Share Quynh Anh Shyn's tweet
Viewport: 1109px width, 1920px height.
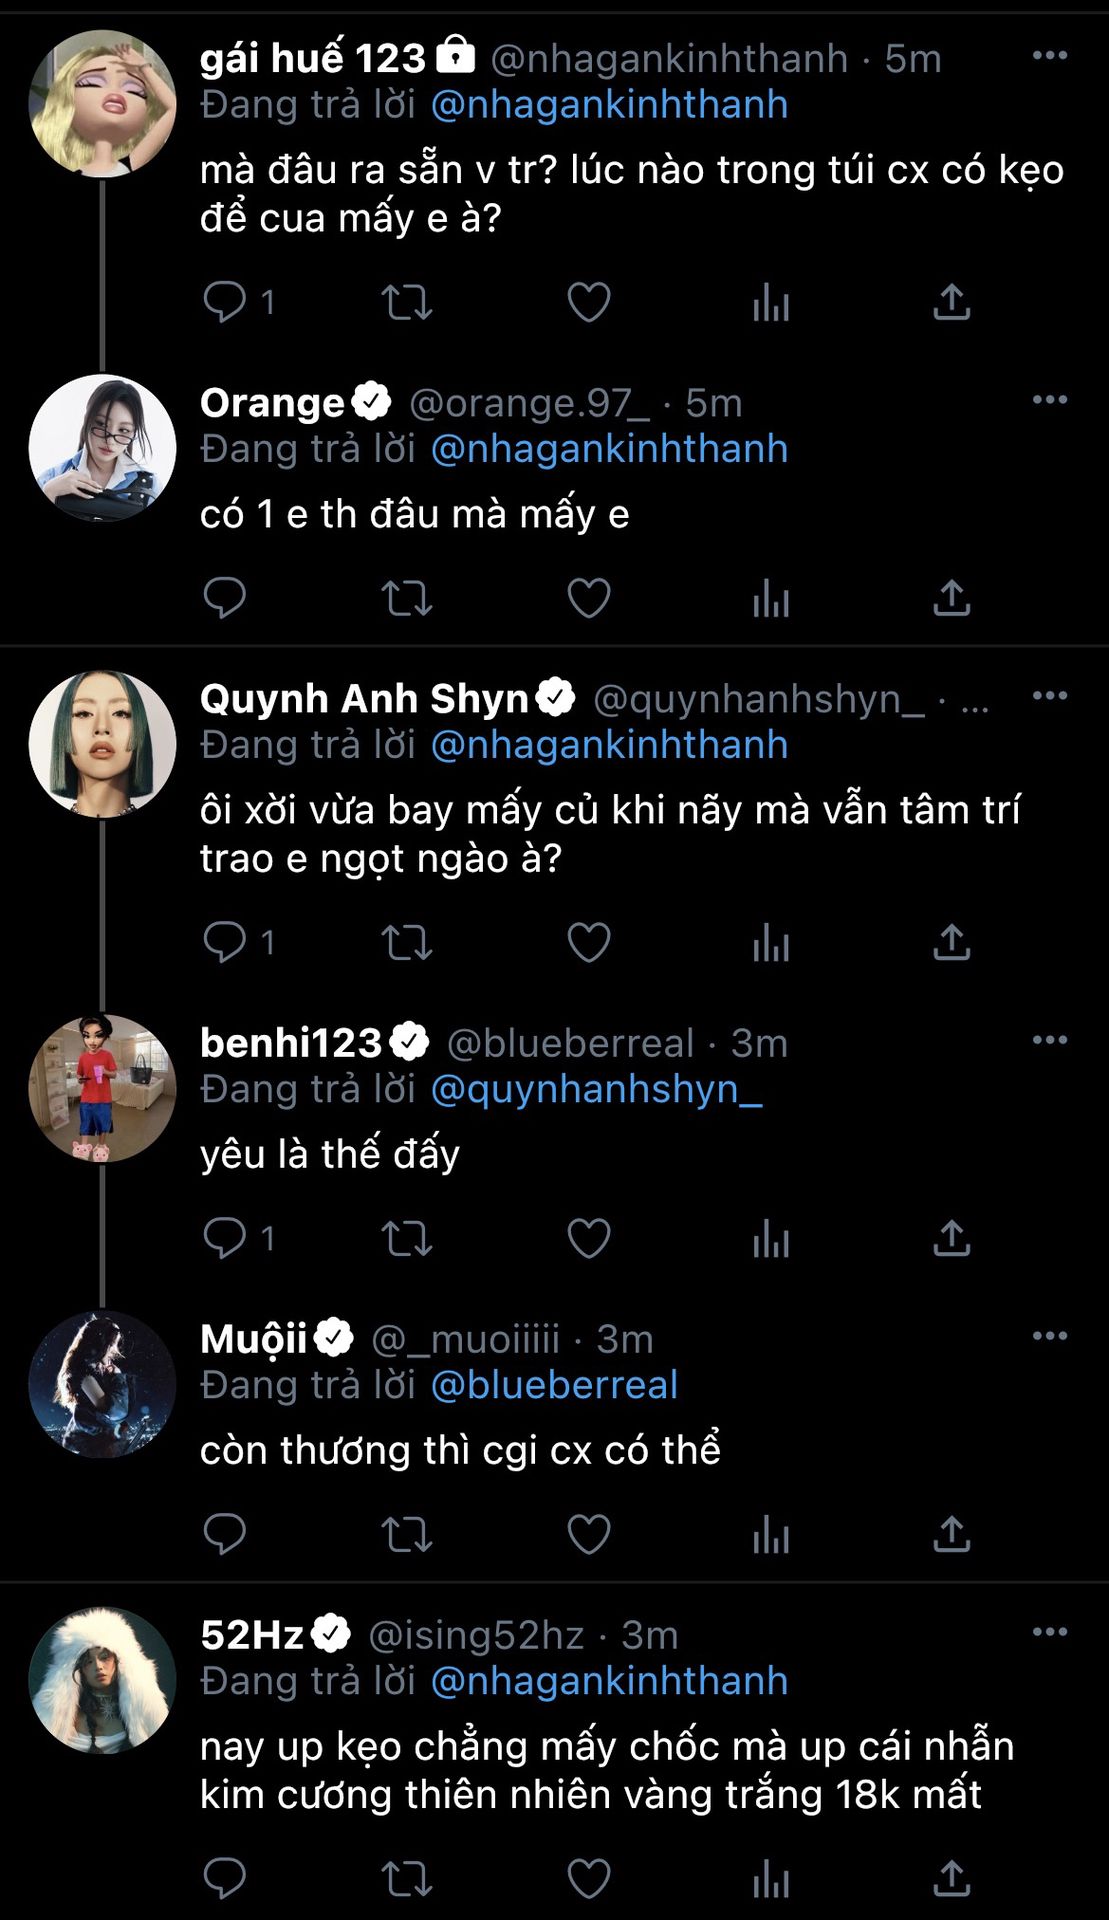[952, 942]
